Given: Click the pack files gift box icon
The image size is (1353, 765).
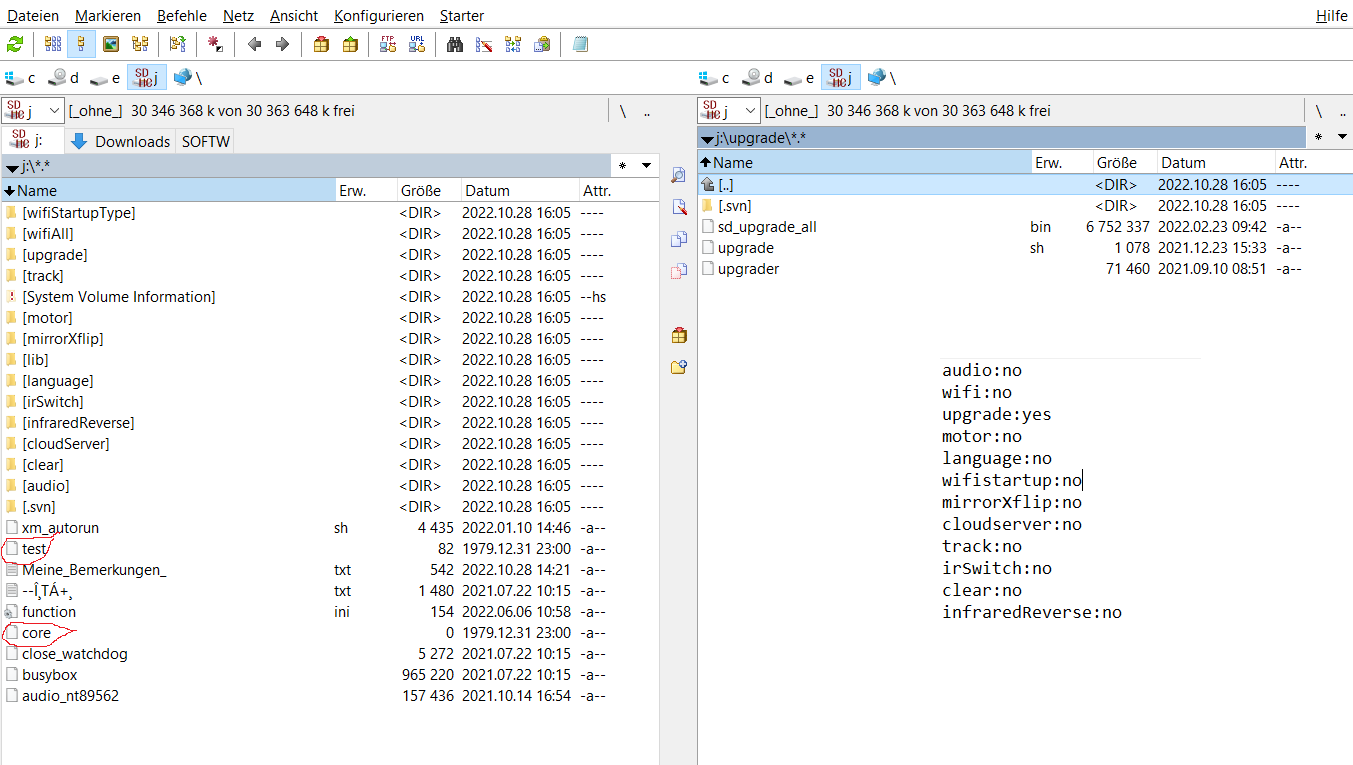Looking at the screenshot, I should click(x=321, y=44).
